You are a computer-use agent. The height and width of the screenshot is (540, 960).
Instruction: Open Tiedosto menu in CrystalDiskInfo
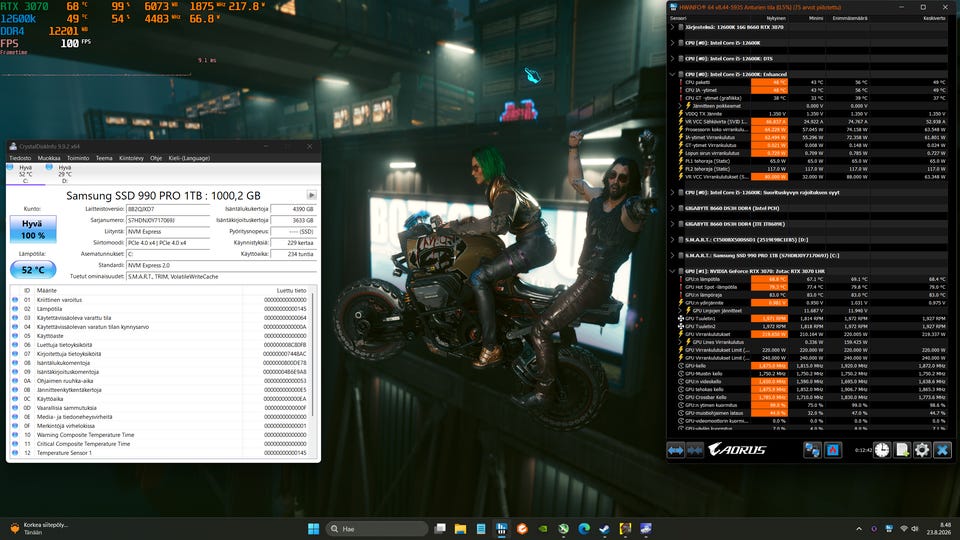(20, 158)
